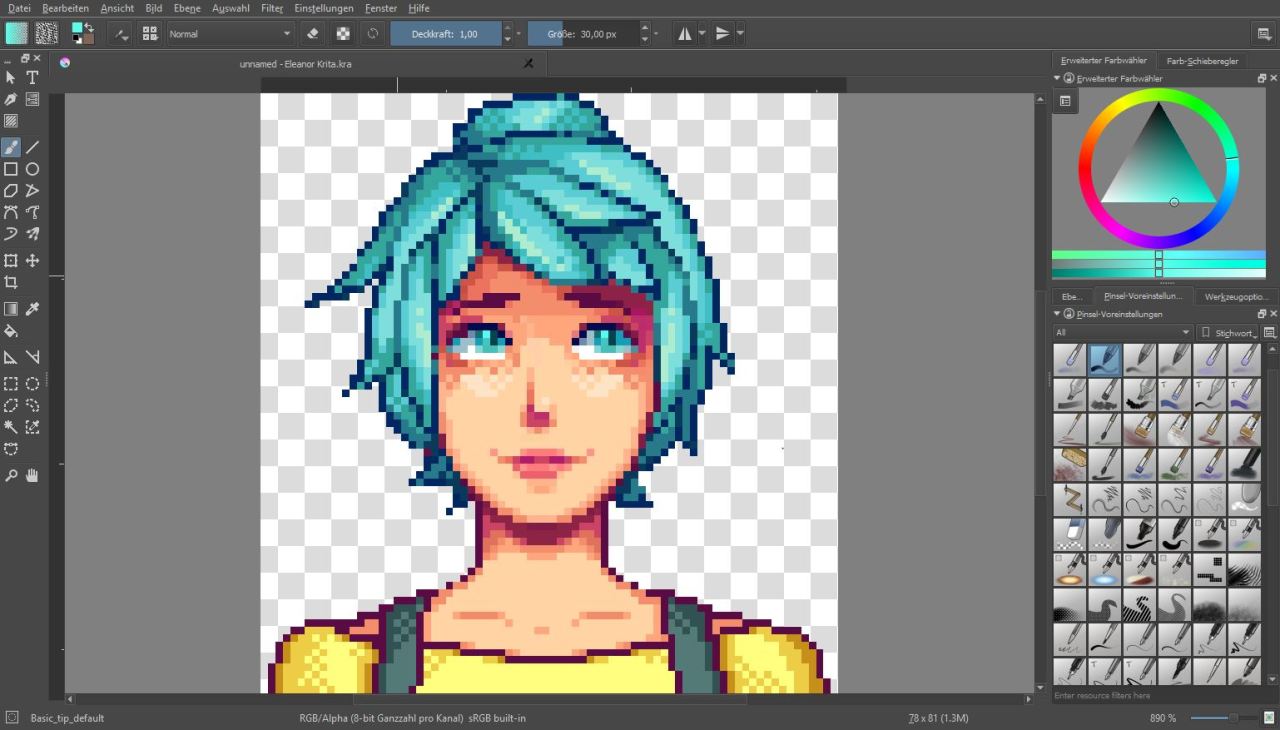Collapse the Erweiterter Farbwähler docker
Screen dimensions: 1280x730
click(1058, 78)
